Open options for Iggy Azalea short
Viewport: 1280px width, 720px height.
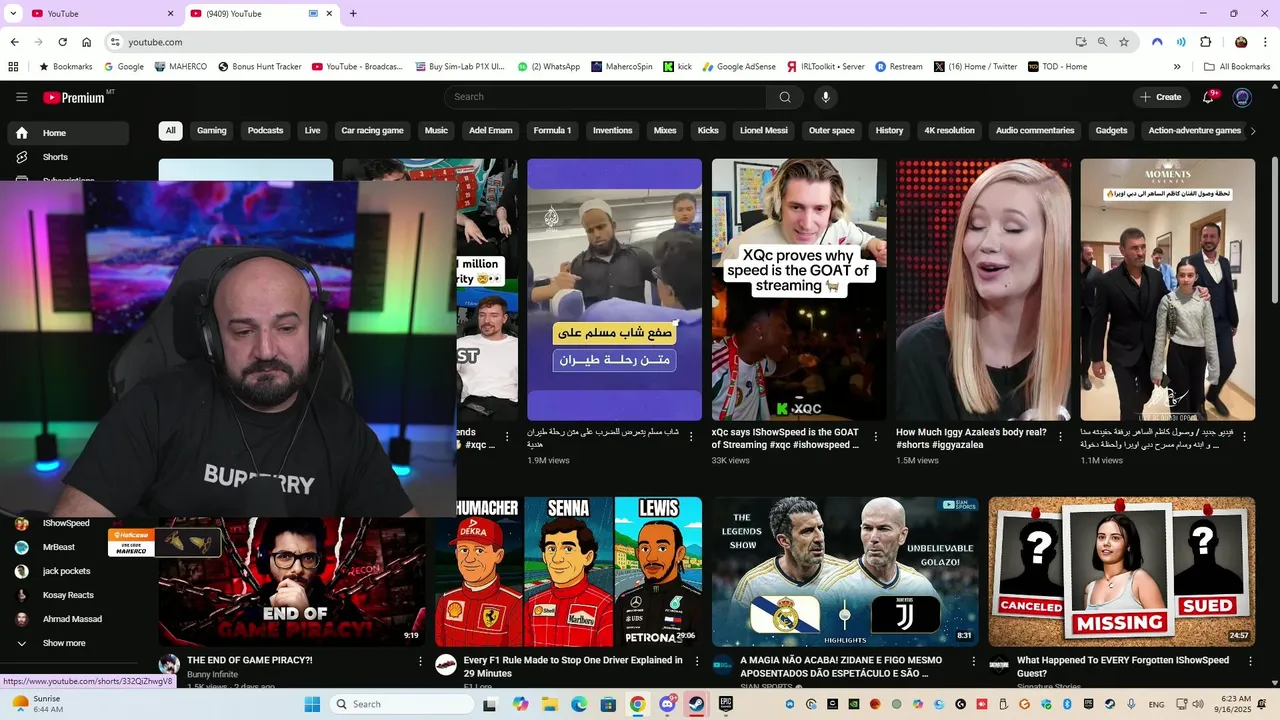click(x=1060, y=437)
